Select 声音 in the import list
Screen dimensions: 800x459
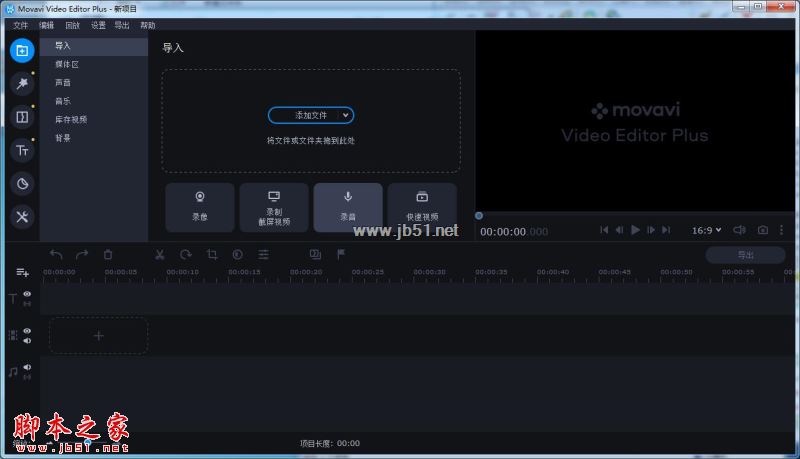(94, 83)
